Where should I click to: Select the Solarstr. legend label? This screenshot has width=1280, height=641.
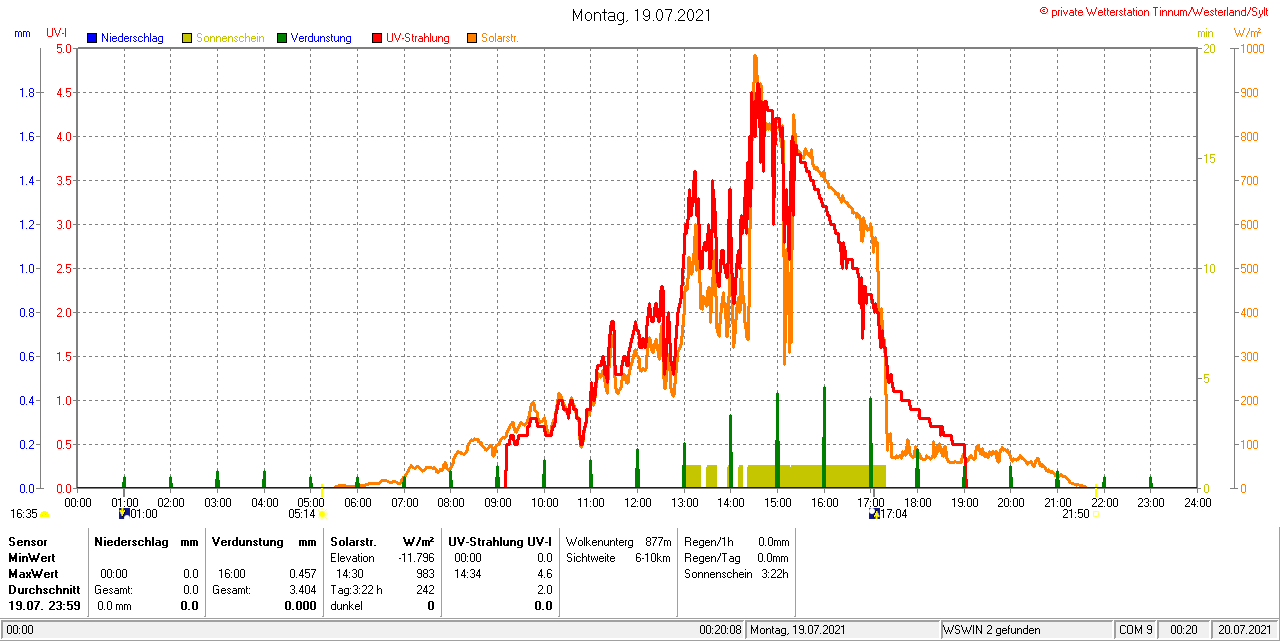(x=499, y=38)
